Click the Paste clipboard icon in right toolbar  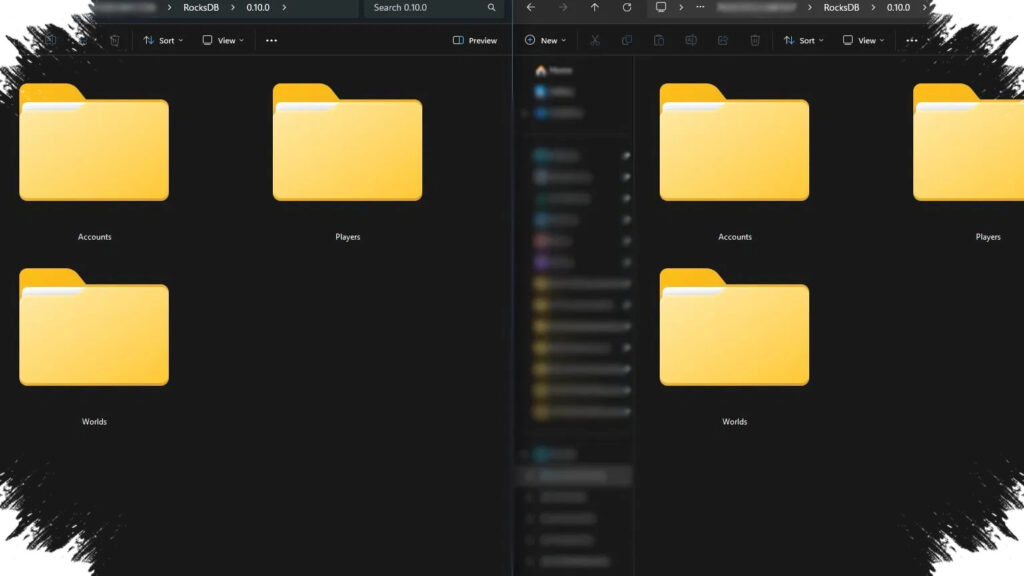[659, 40]
